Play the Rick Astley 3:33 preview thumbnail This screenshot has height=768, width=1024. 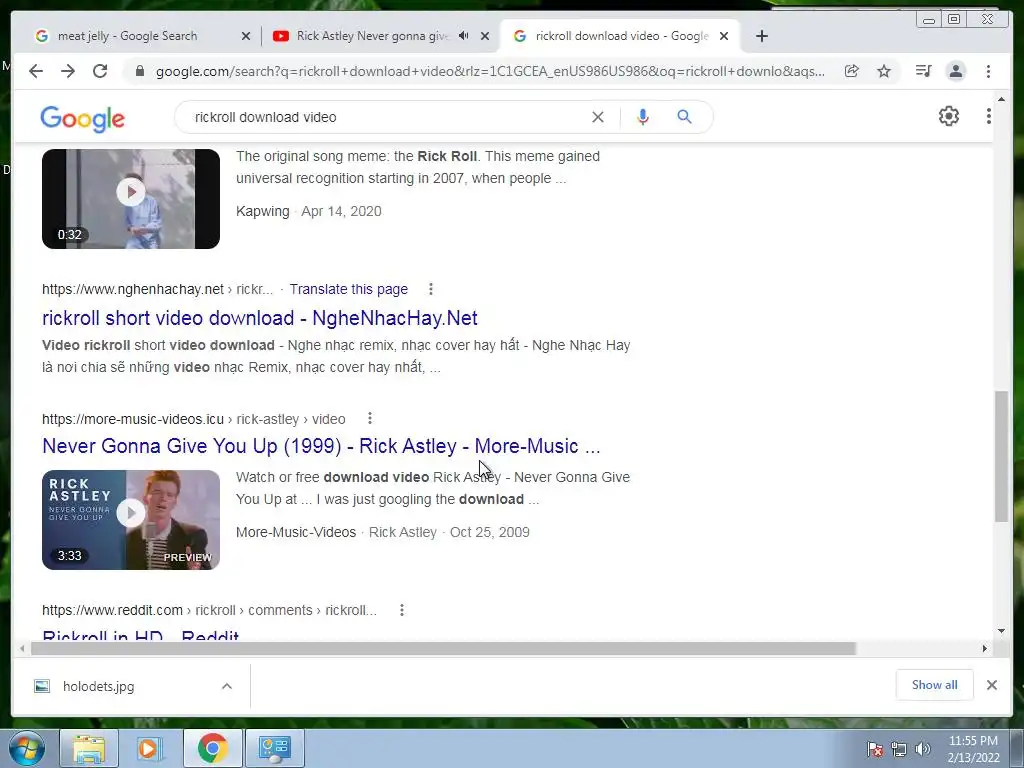(131, 520)
